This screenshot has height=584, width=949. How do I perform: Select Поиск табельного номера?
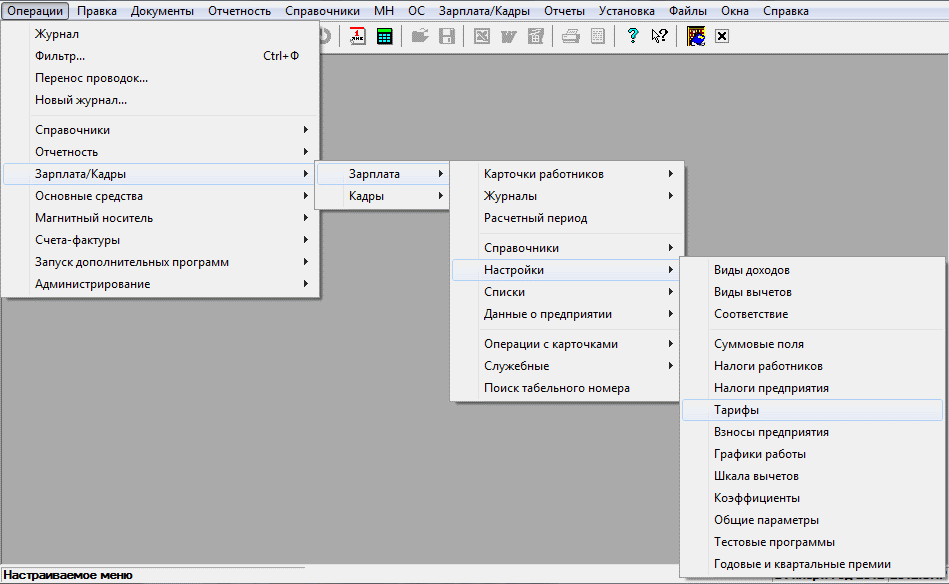pos(566,388)
